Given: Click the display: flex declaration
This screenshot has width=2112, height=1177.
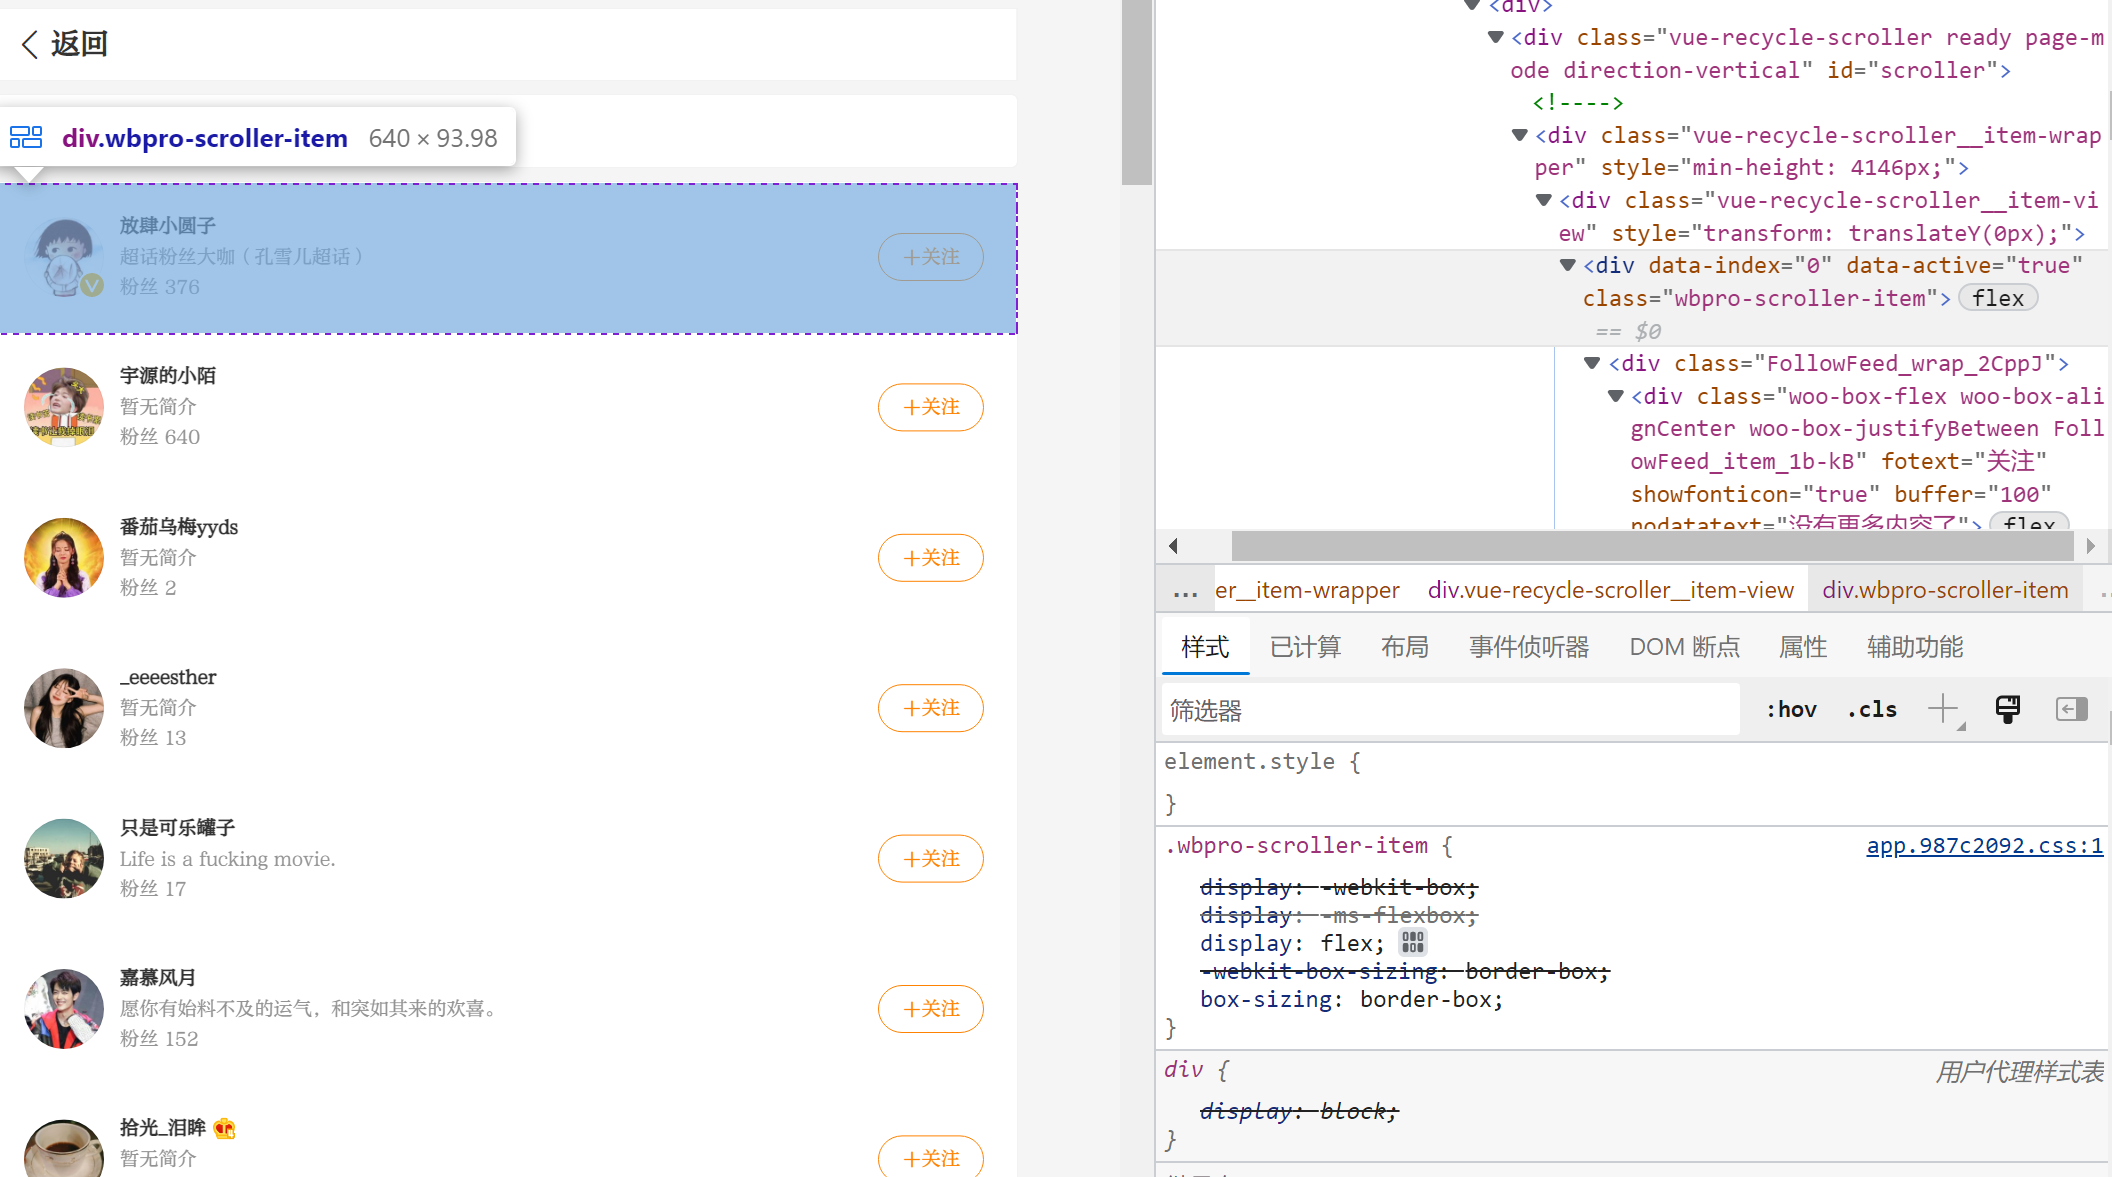Looking at the screenshot, I should pyautogui.click(x=1292, y=943).
